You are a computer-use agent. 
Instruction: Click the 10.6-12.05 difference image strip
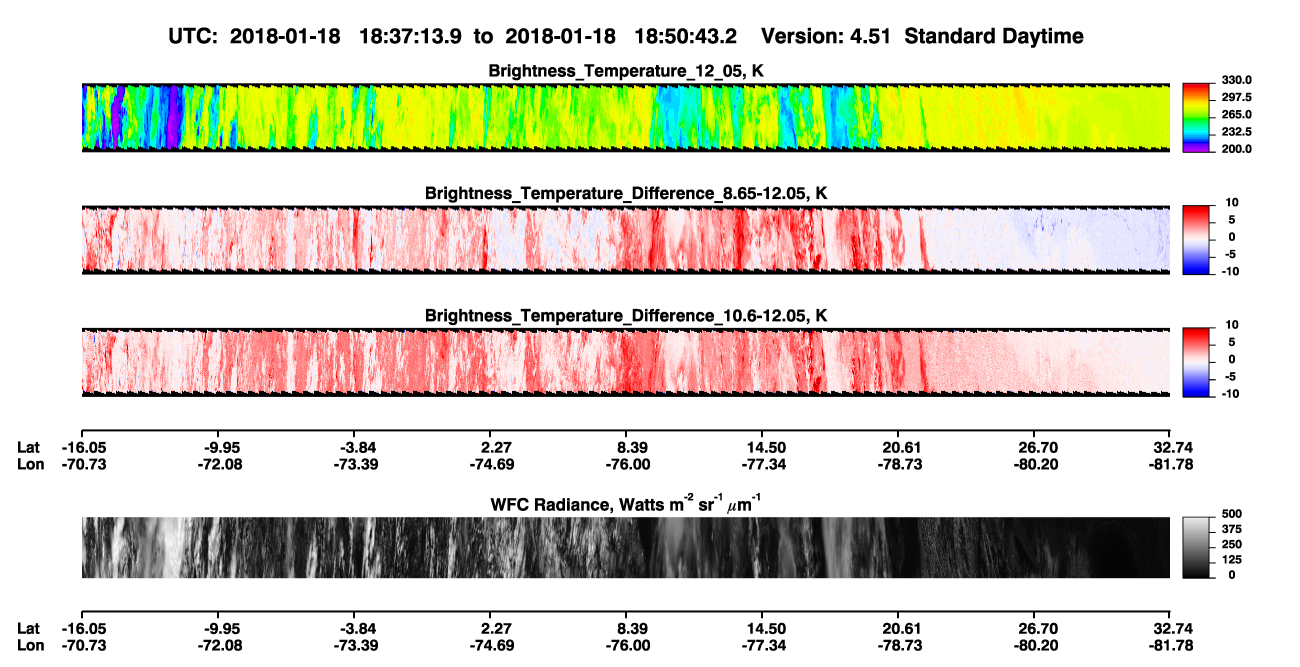626,362
